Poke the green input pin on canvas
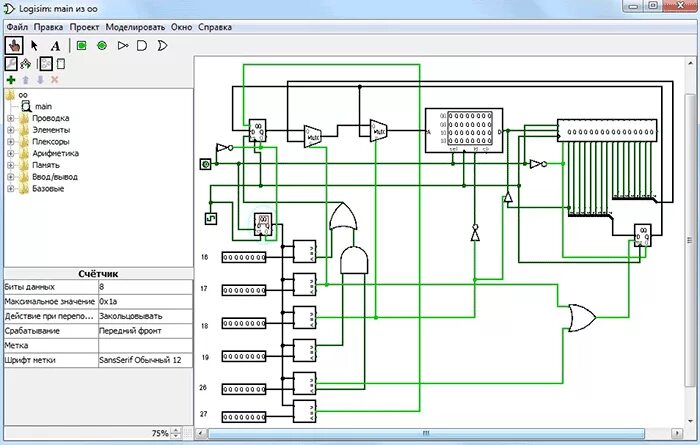 click(205, 164)
